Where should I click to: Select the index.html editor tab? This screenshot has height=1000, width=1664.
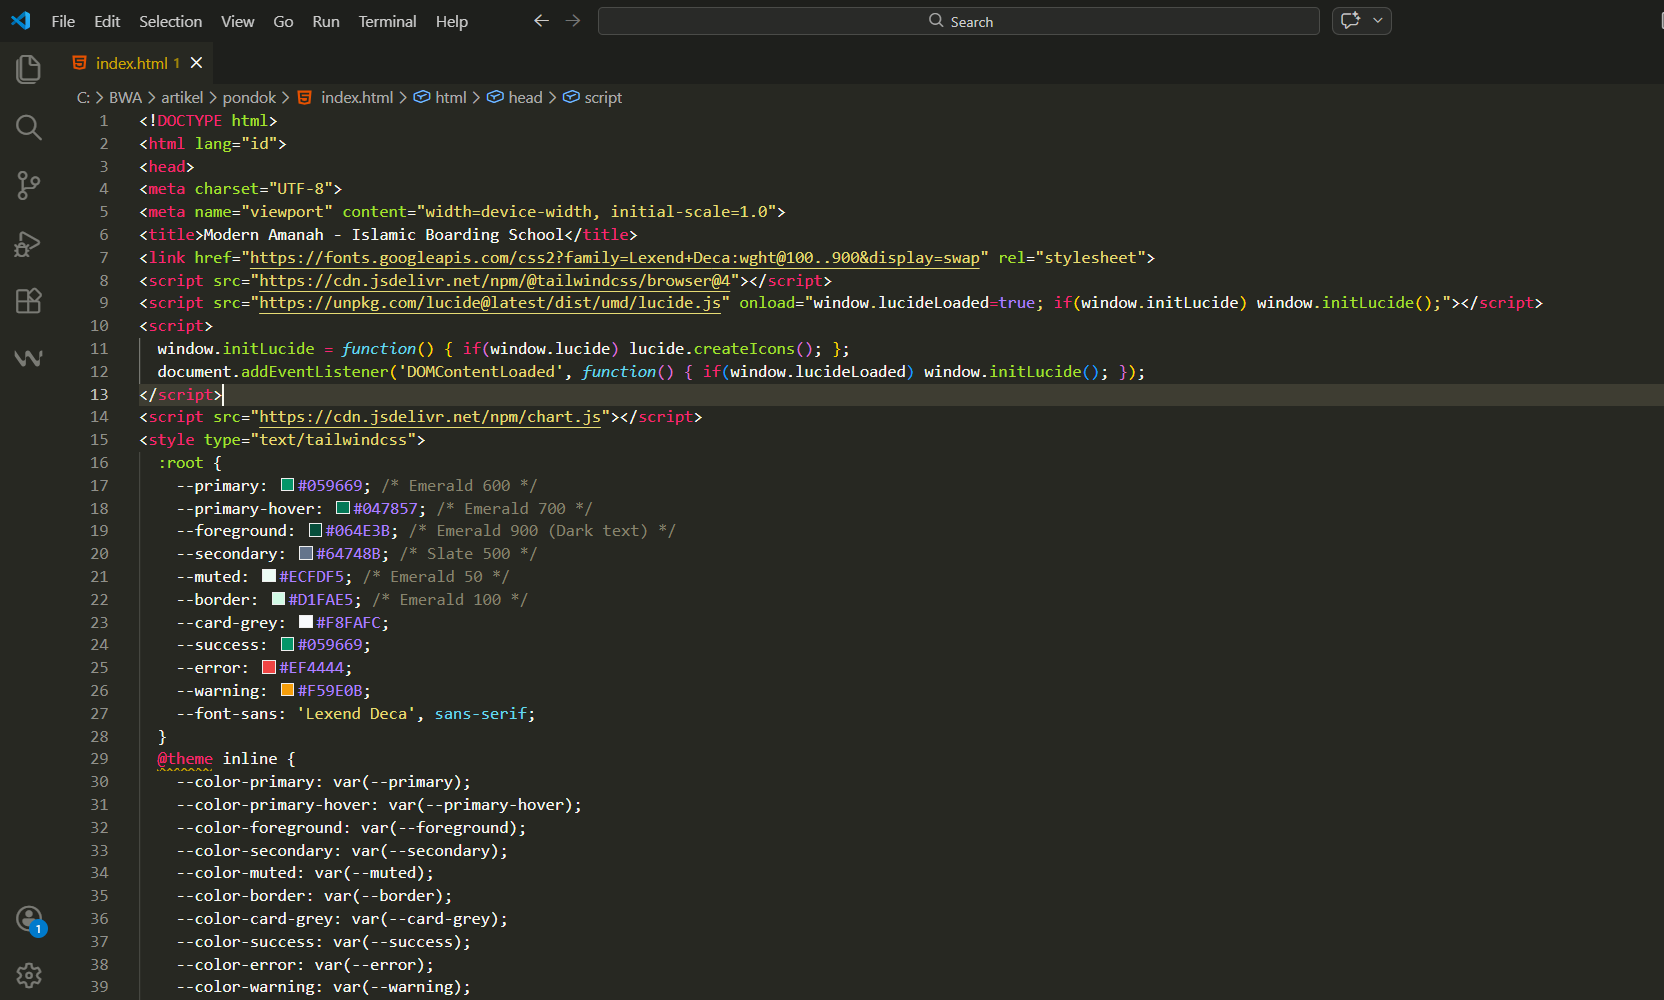(x=131, y=63)
